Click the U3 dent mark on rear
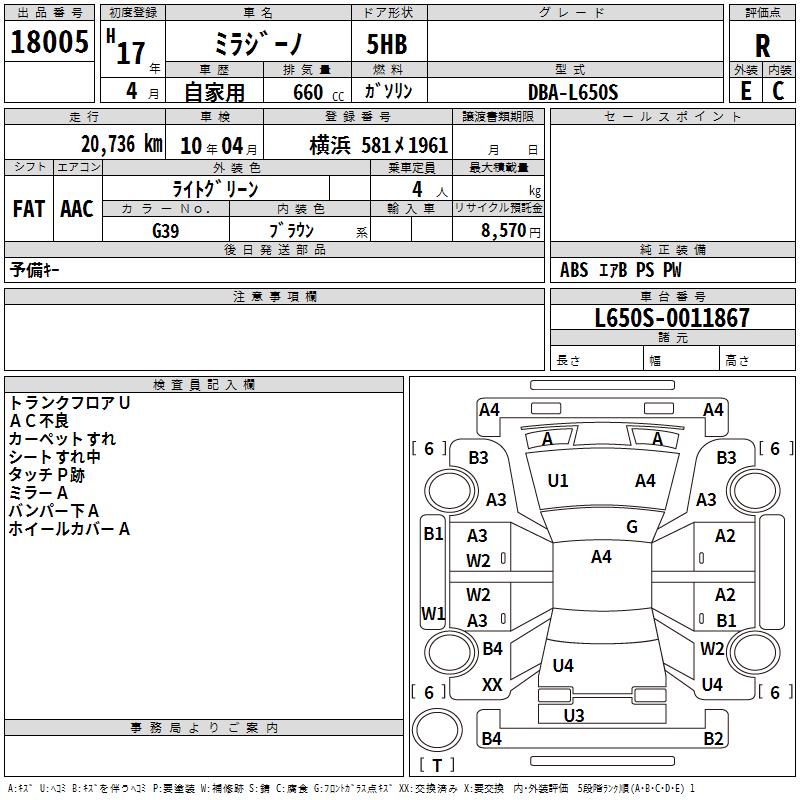 click(574, 715)
